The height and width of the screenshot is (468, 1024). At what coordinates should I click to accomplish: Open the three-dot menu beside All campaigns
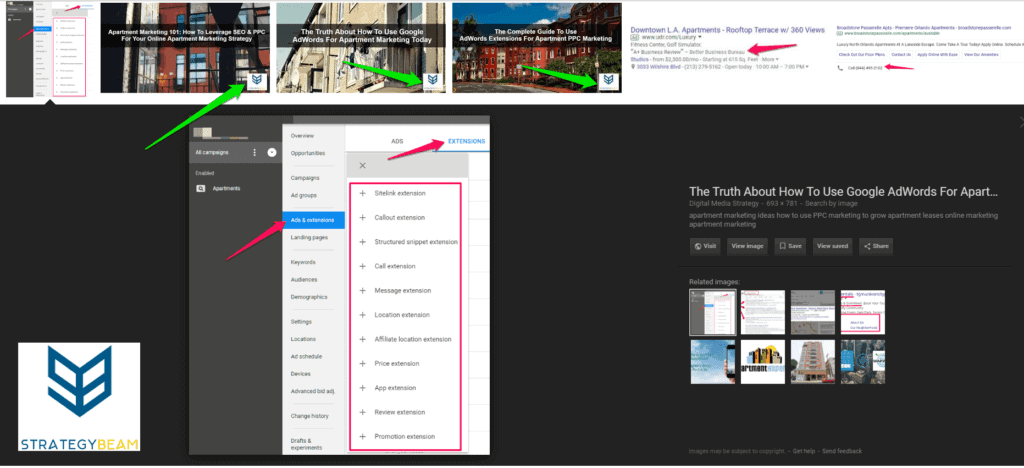(x=254, y=152)
